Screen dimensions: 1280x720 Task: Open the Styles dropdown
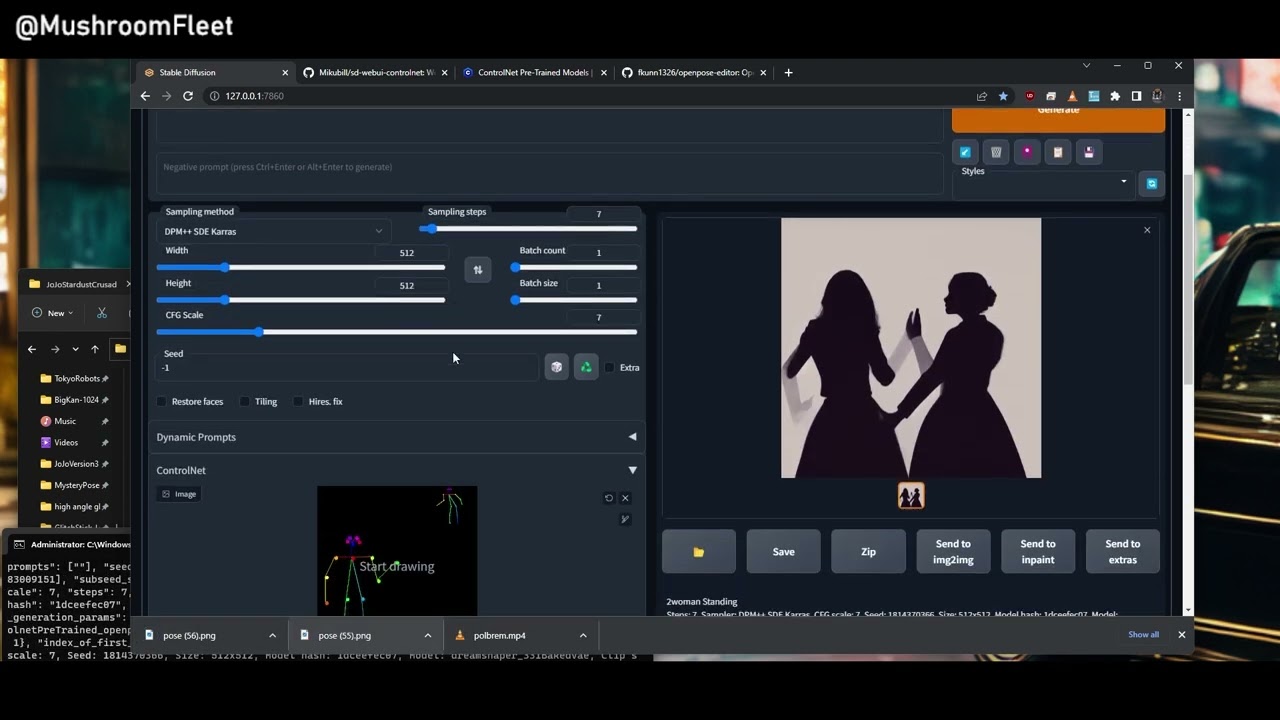pos(1045,184)
